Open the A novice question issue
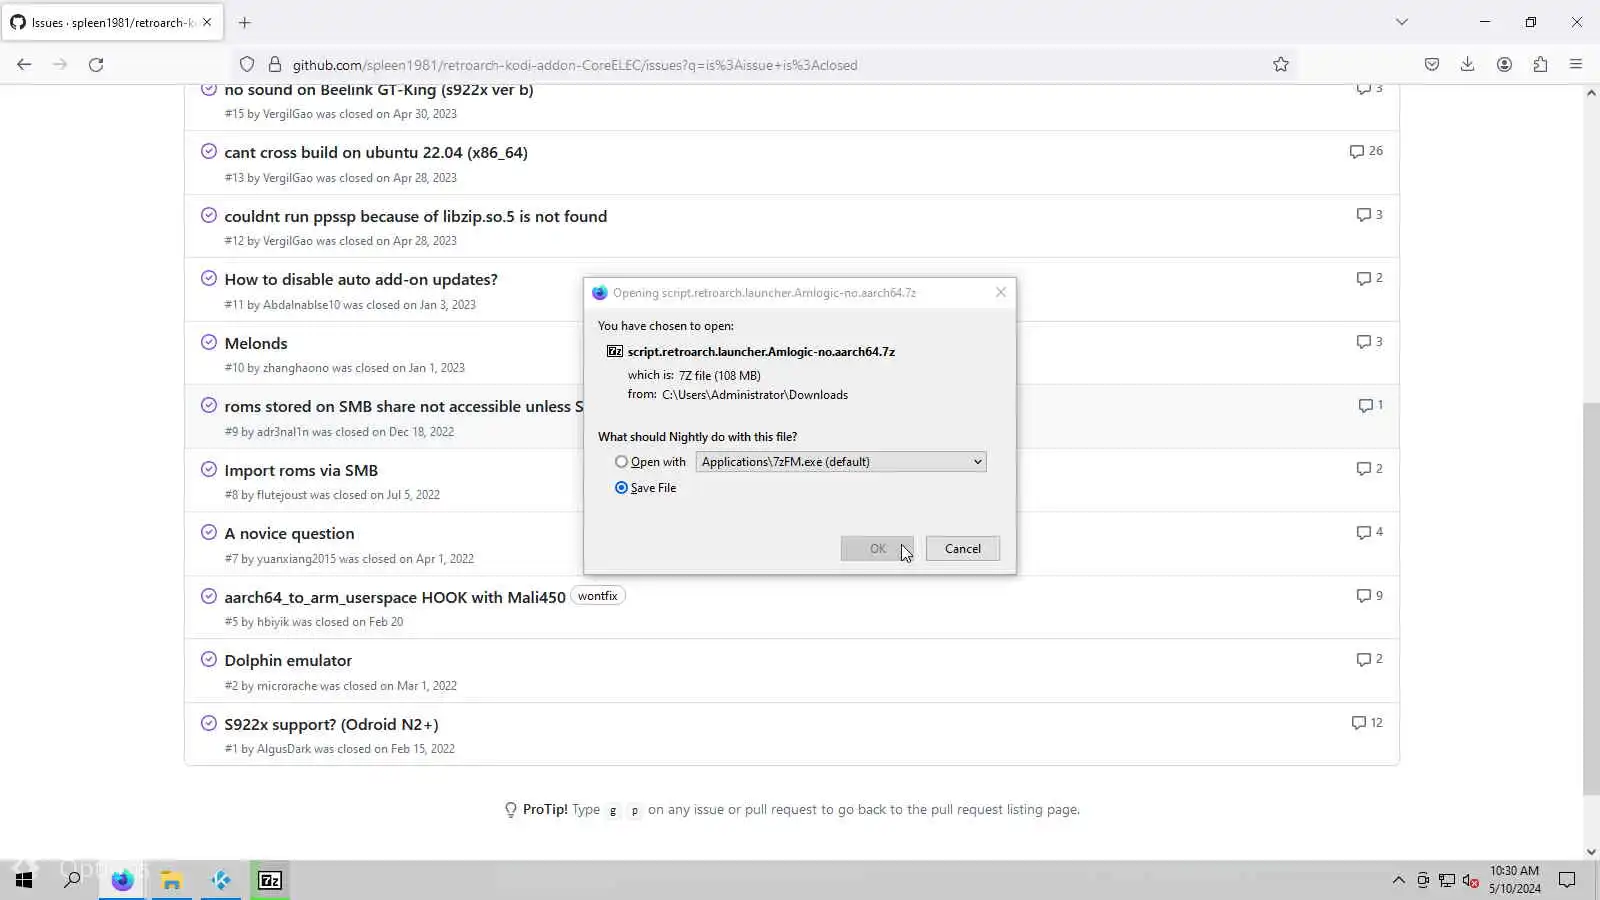 coord(289,534)
